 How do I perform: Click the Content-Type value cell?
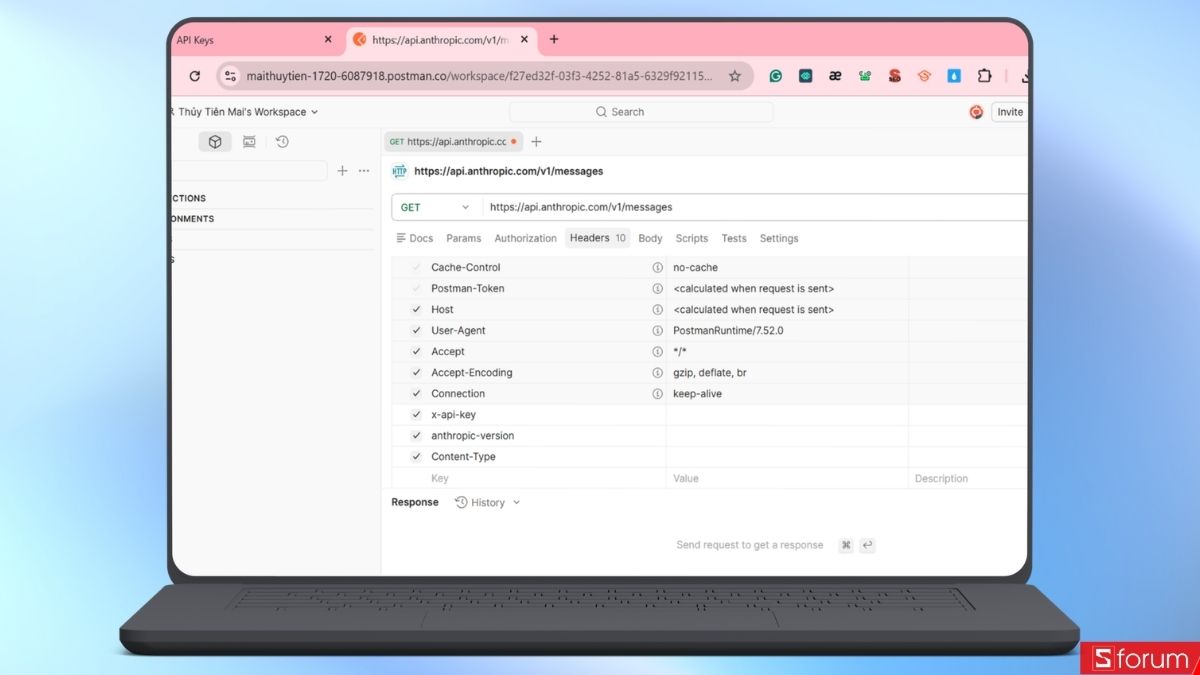click(x=787, y=456)
